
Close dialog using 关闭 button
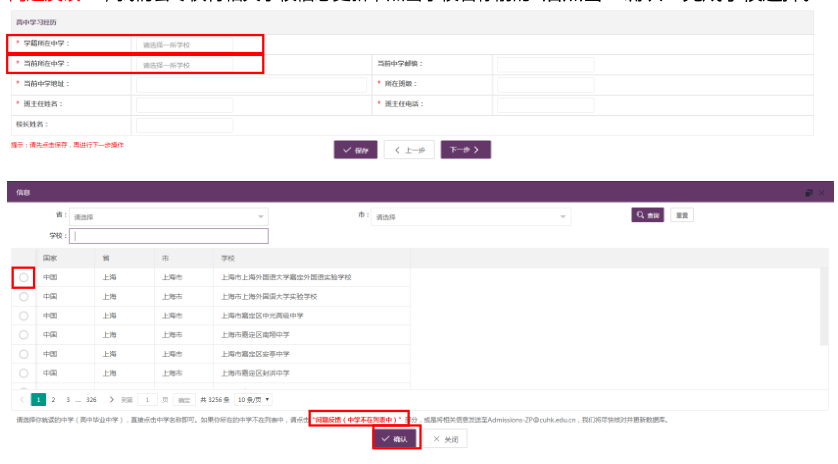pyautogui.click(x=444, y=439)
